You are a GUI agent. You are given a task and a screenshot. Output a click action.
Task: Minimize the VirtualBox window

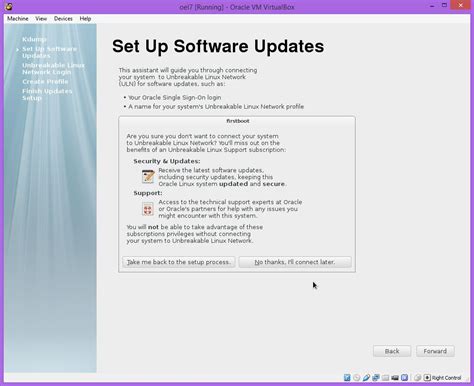(x=432, y=6)
